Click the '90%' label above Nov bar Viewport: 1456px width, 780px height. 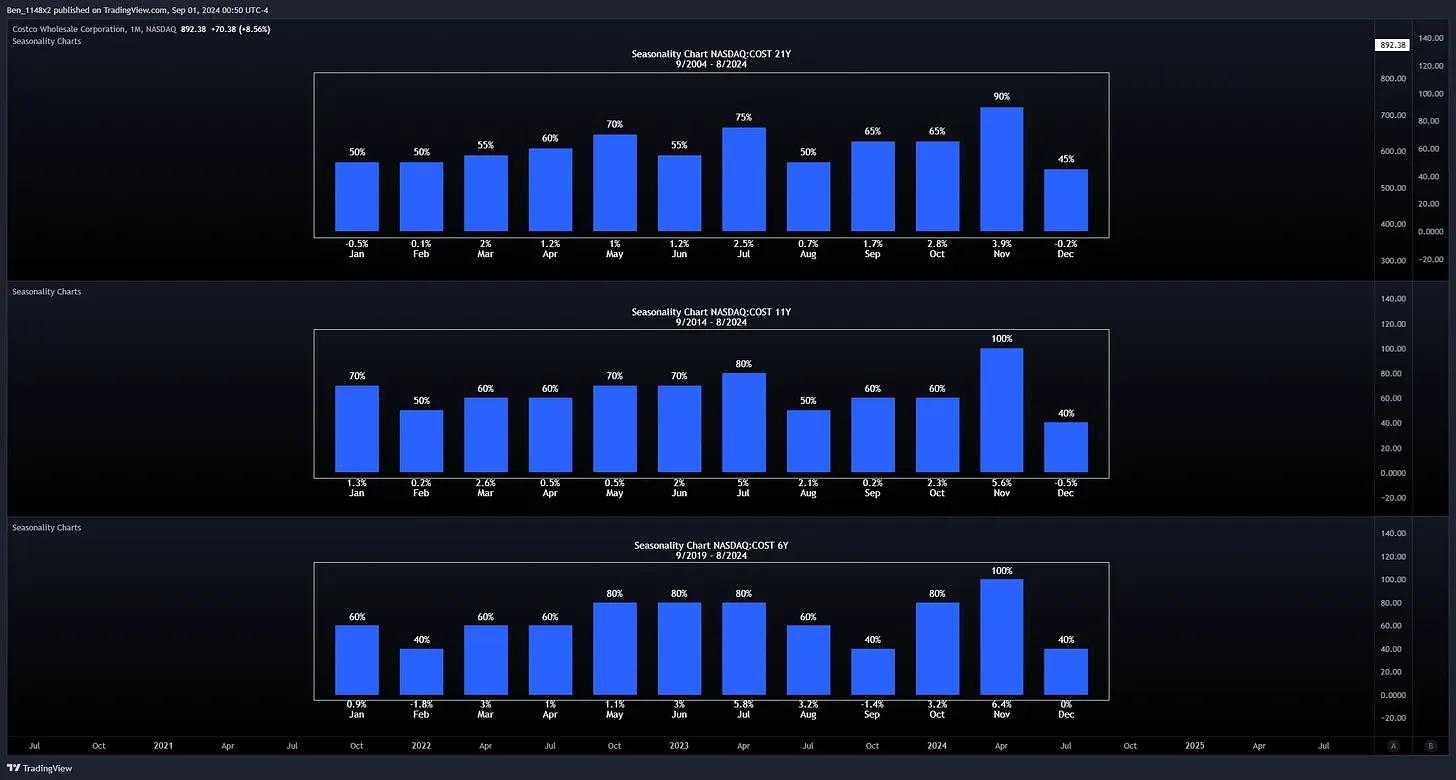[1001, 97]
